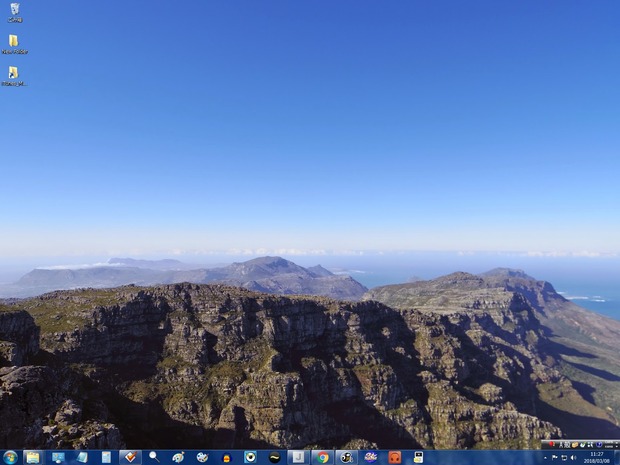Click the red dot on the language bar
This screenshot has height=465, width=620.
tap(552, 444)
